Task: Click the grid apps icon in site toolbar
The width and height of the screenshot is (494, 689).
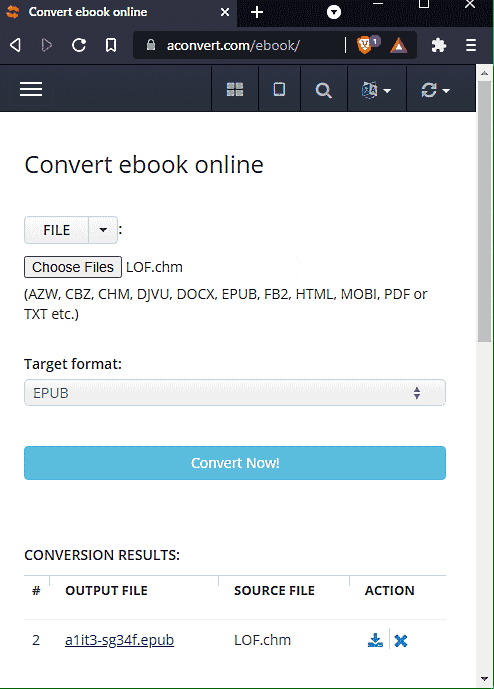Action: [x=235, y=90]
